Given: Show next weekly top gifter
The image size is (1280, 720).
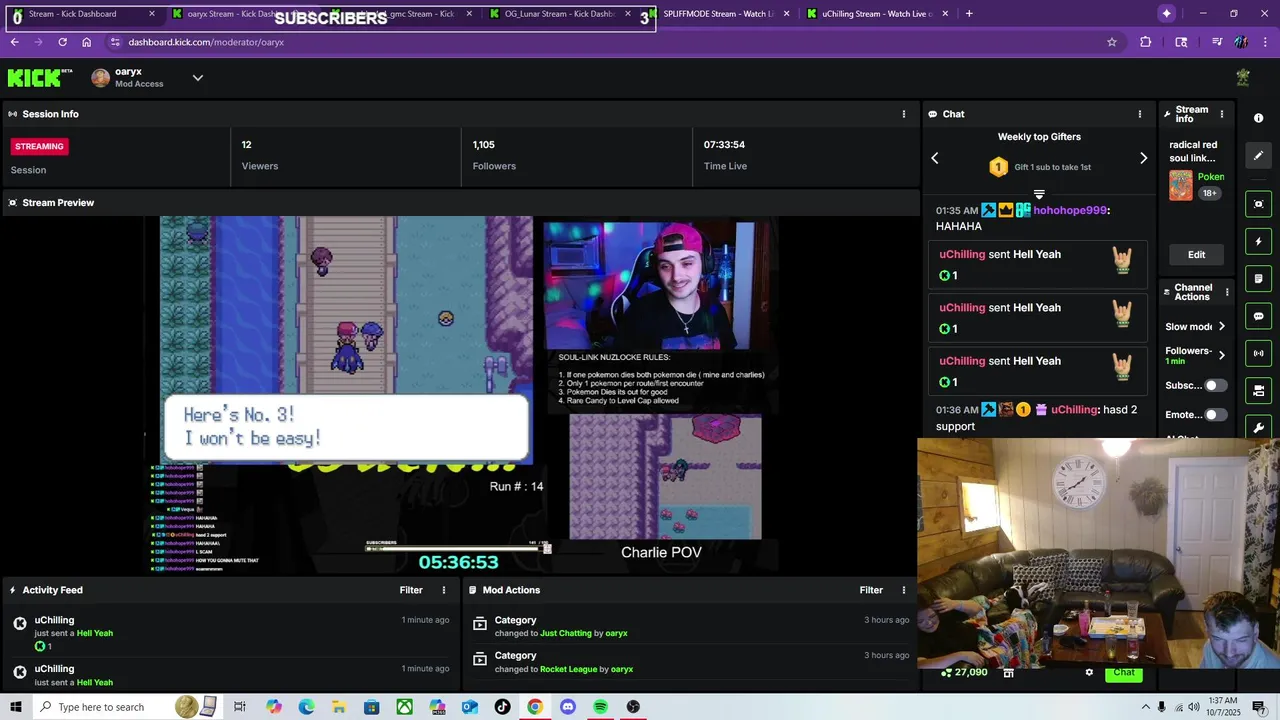Looking at the screenshot, I should coord(1143,158).
